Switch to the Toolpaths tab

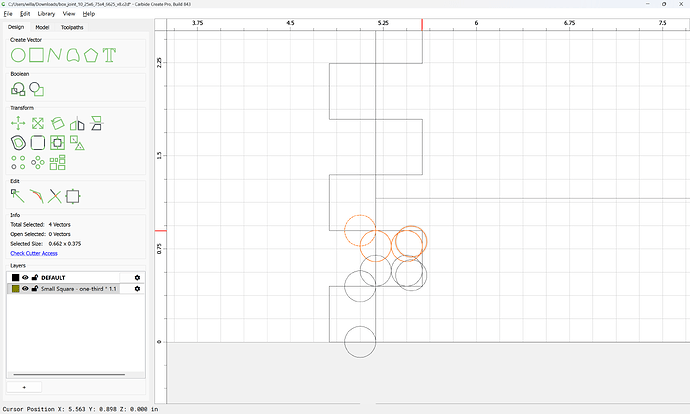tap(72, 27)
